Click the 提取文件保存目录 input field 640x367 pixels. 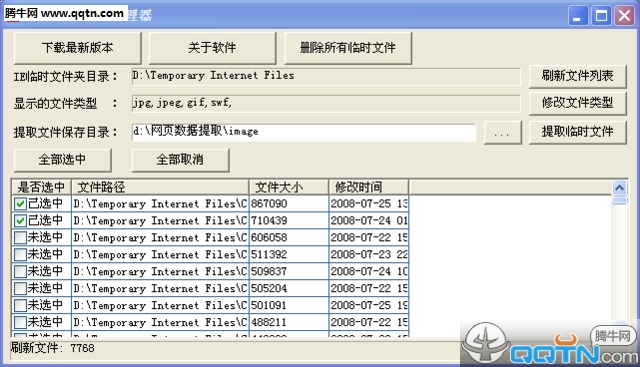click(x=304, y=132)
